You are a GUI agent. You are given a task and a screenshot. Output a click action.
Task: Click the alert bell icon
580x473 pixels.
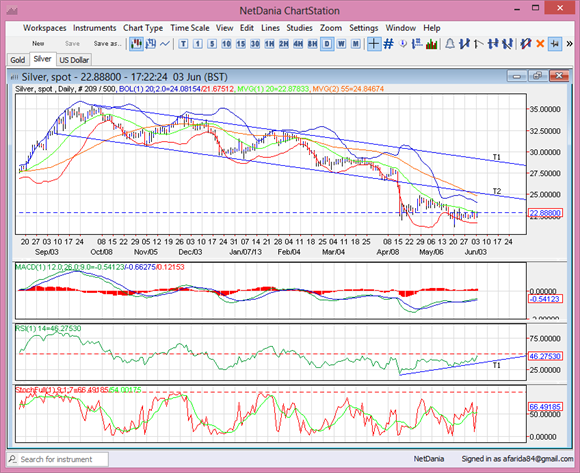point(450,44)
